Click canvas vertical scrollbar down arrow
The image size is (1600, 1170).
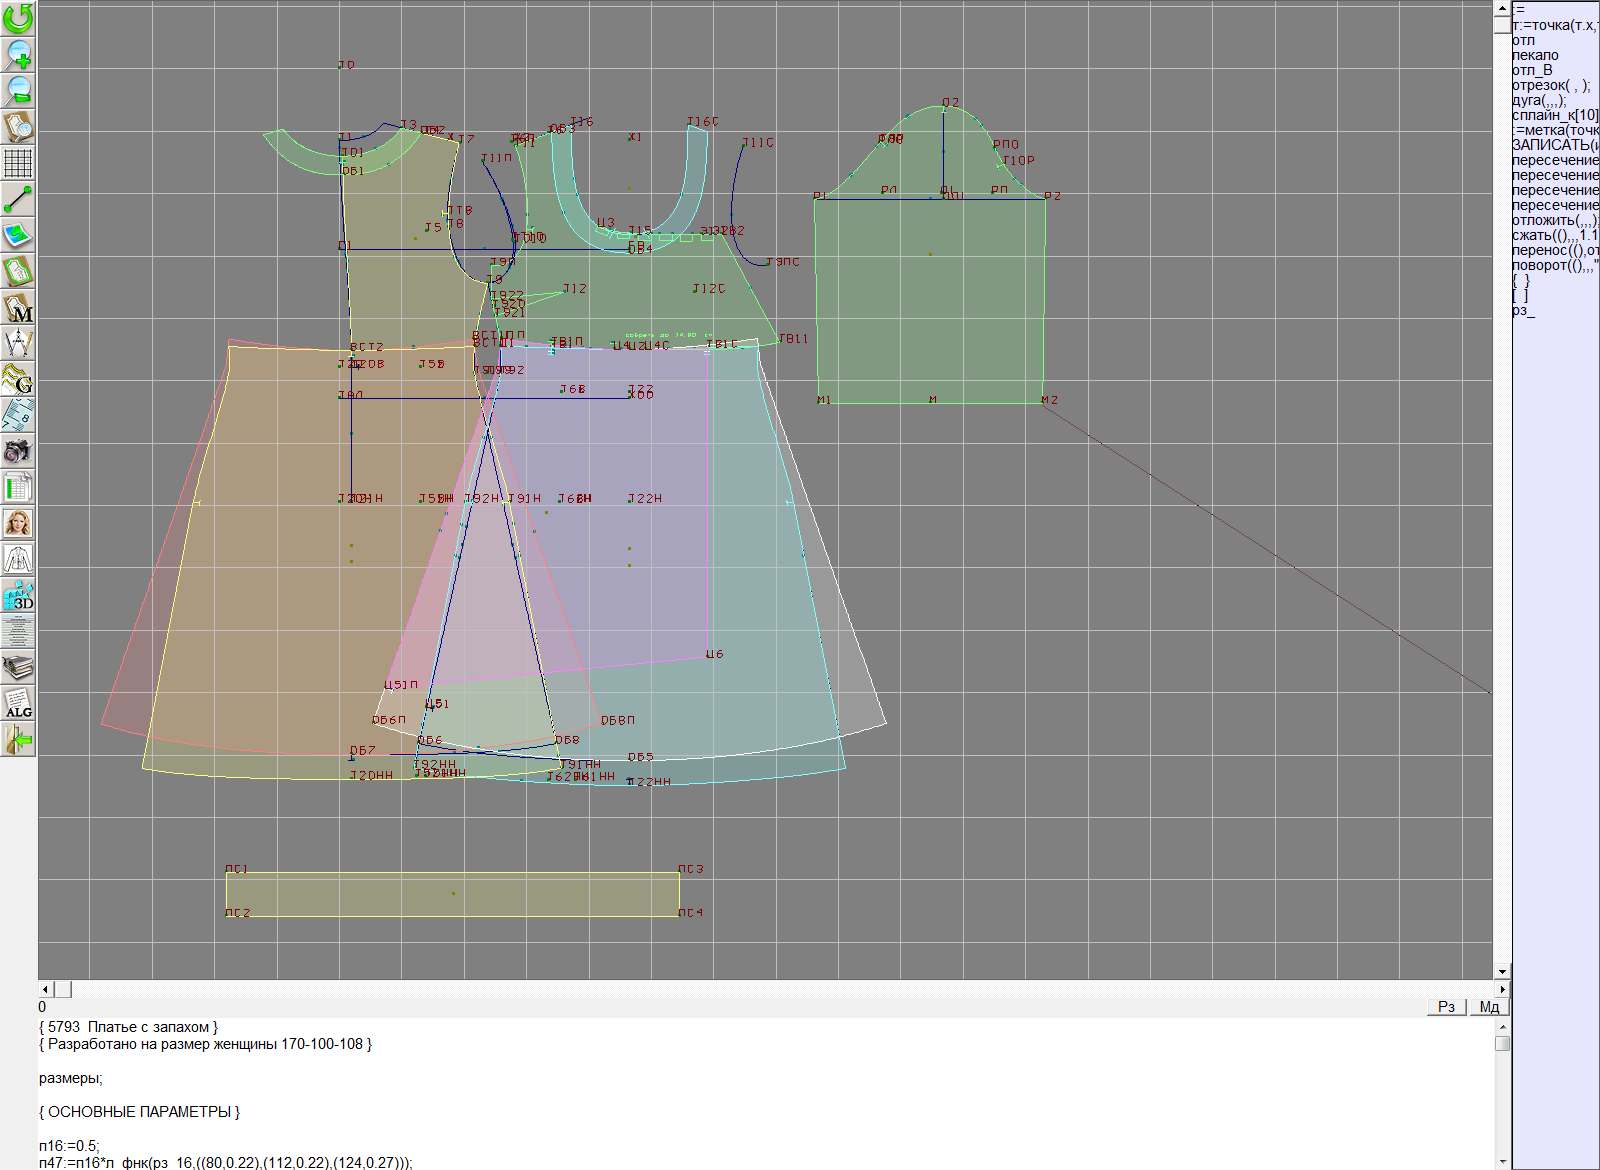pos(1501,971)
